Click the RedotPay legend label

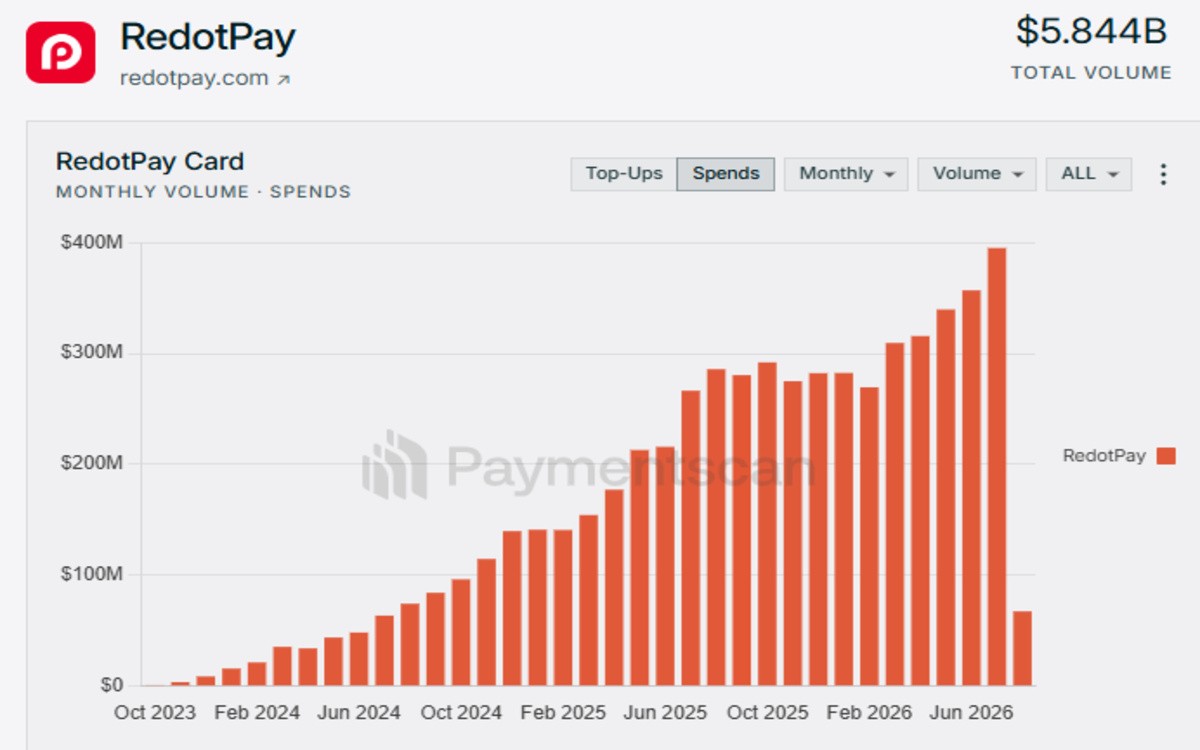(x=1104, y=456)
